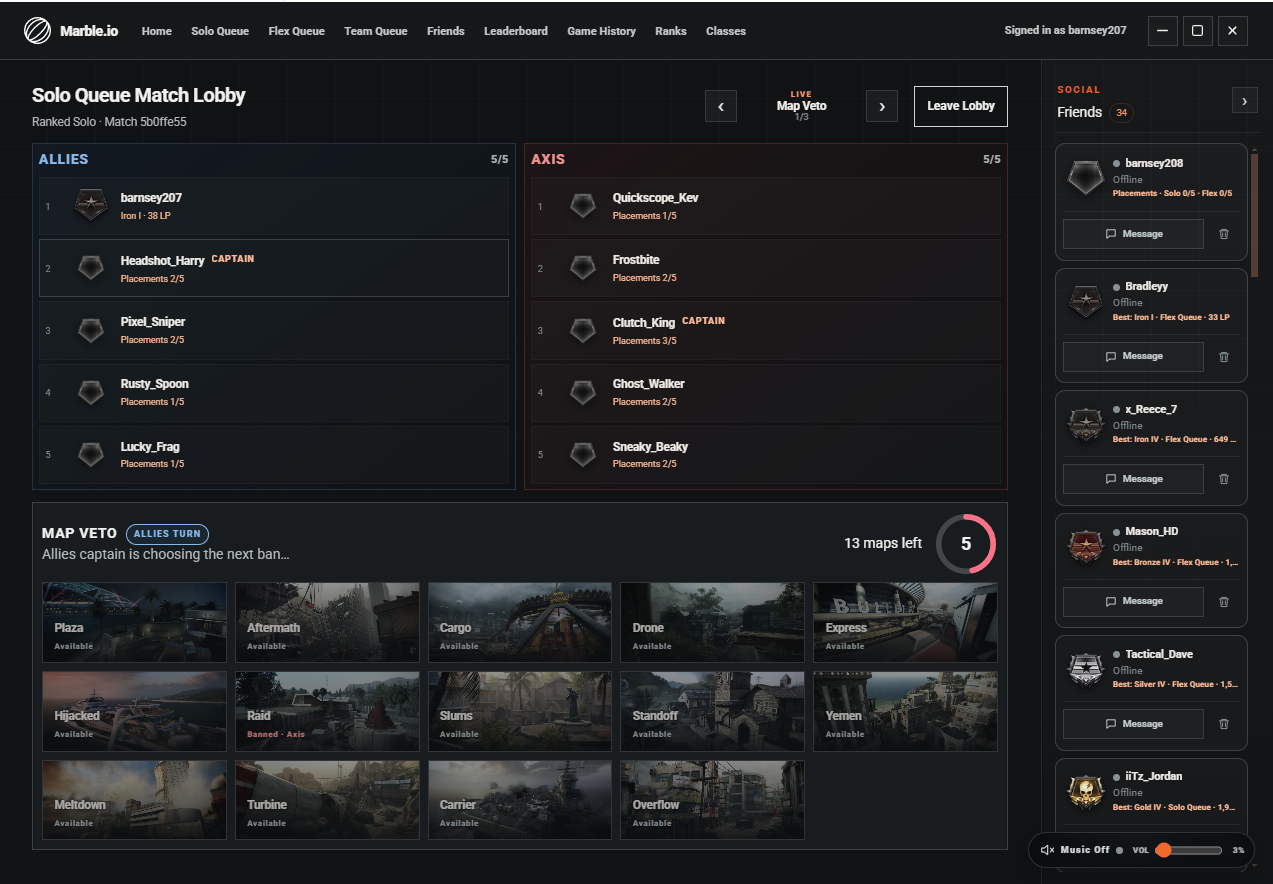This screenshot has height=884, width=1273.
Task: Remove friend x_Reece_7 with trash icon
Action: 1224,479
